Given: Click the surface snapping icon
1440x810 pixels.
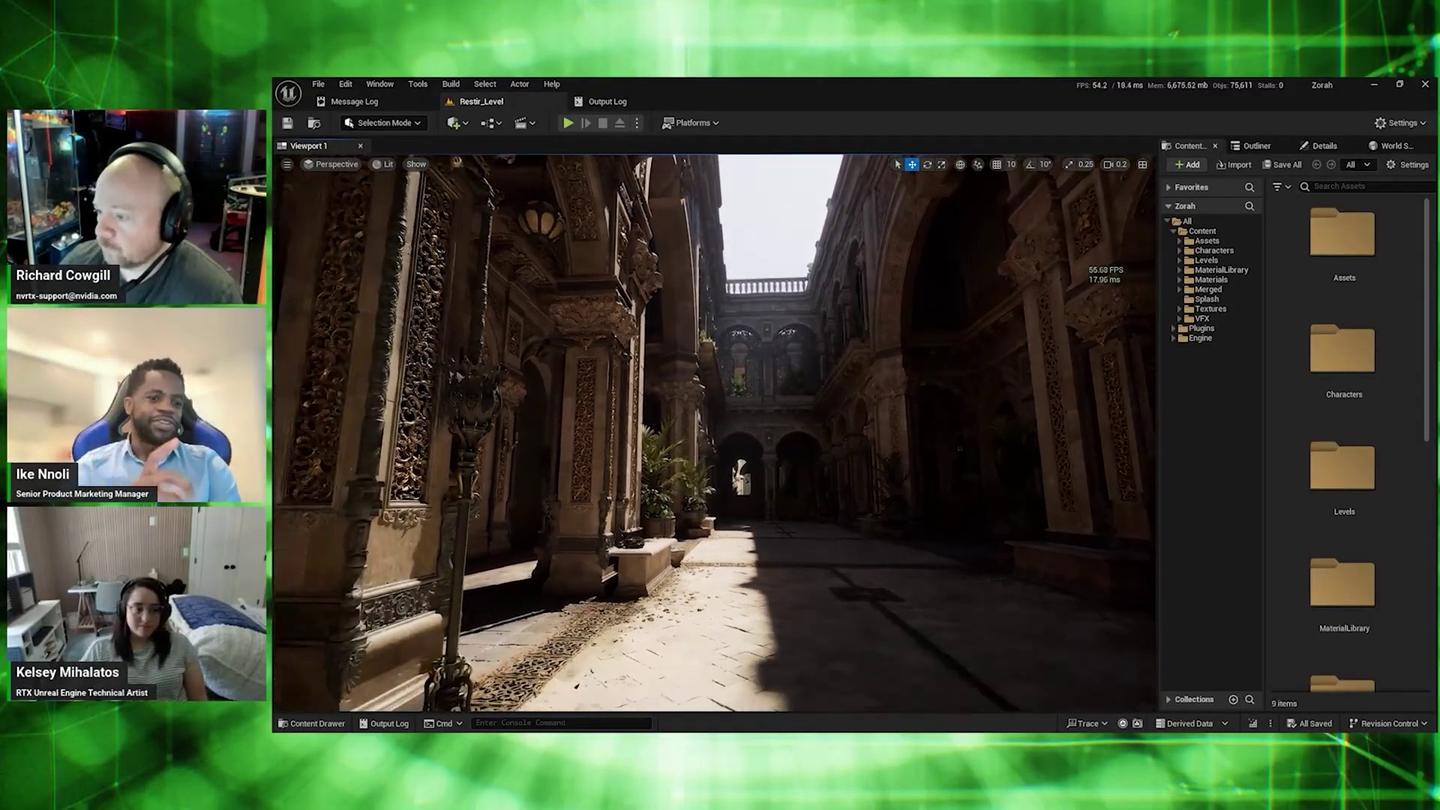Looking at the screenshot, I should [x=978, y=164].
